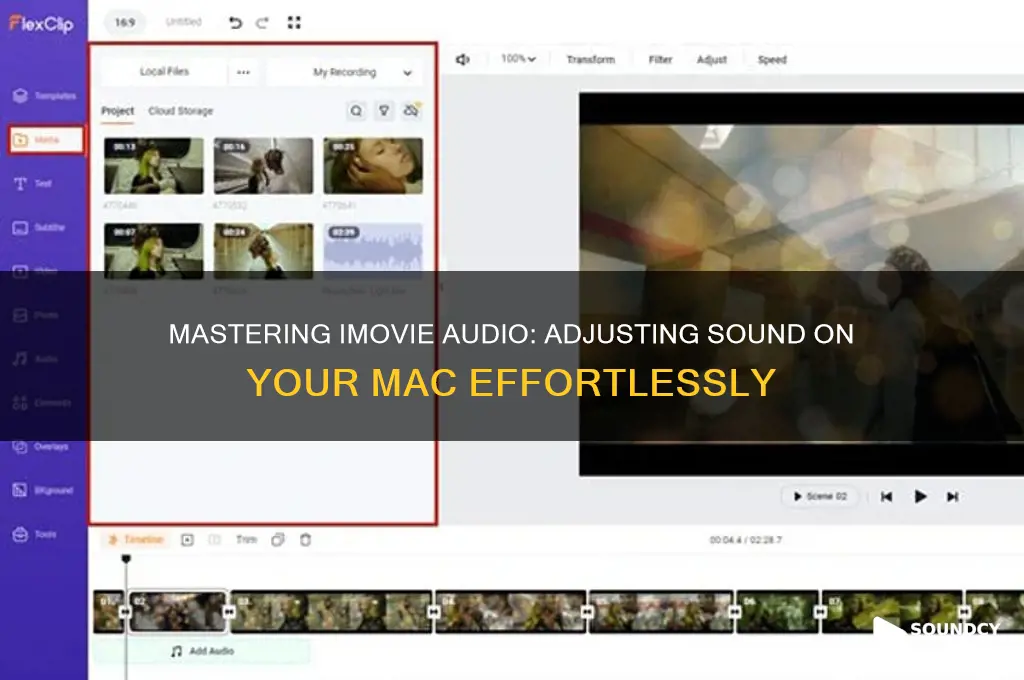Open the Tools section in sidebar
Screen dimensions: 1024x680
tap(35, 534)
